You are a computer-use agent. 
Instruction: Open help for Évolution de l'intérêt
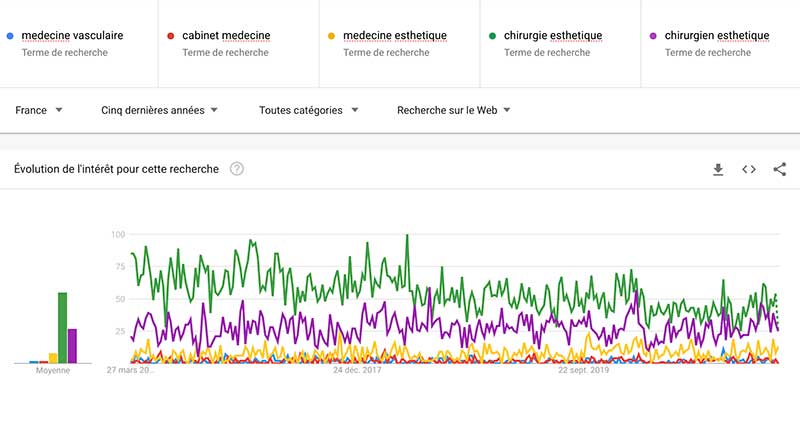(x=237, y=169)
